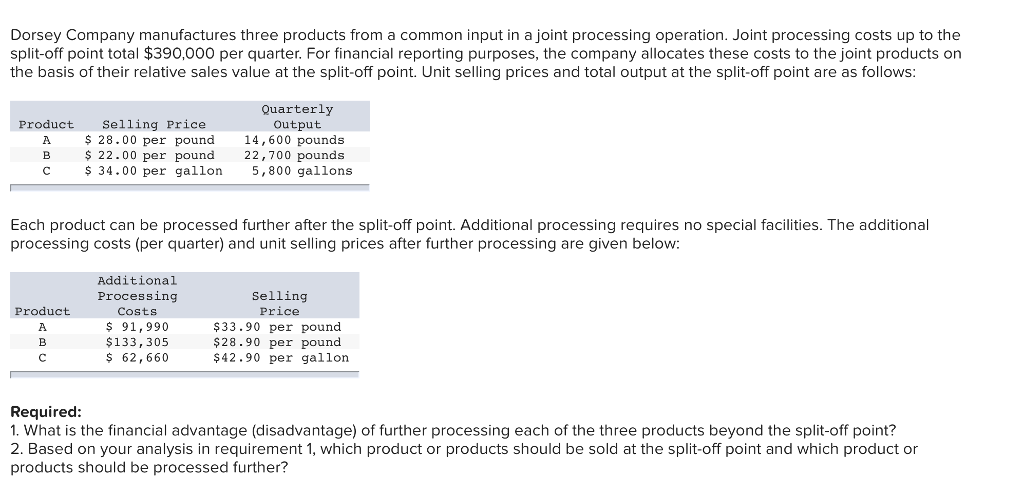This screenshot has width=1024, height=494.
Task: Click the 5,800 gallons output value
Action: coord(302,171)
